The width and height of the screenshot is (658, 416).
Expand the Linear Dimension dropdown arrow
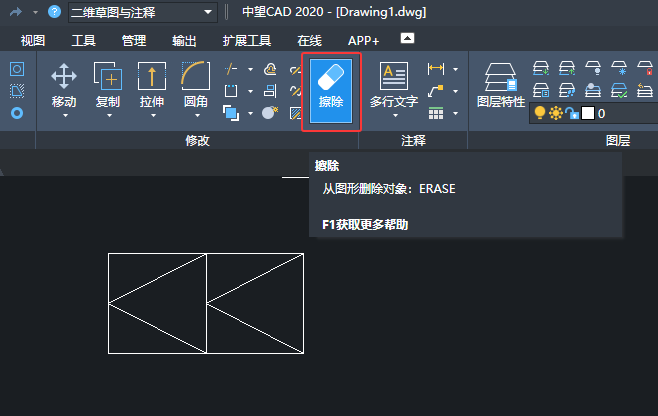point(456,69)
